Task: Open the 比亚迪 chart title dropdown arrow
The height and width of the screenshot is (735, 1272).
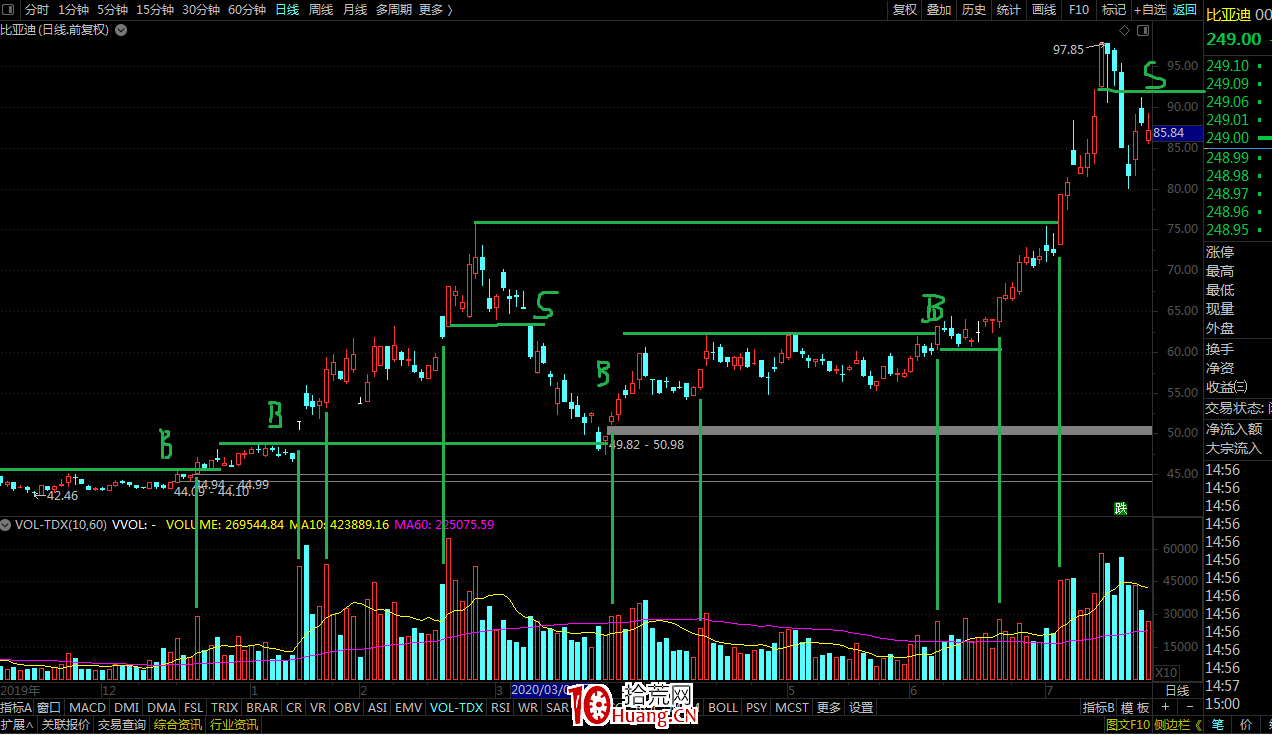Action: click(x=121, y=30)
